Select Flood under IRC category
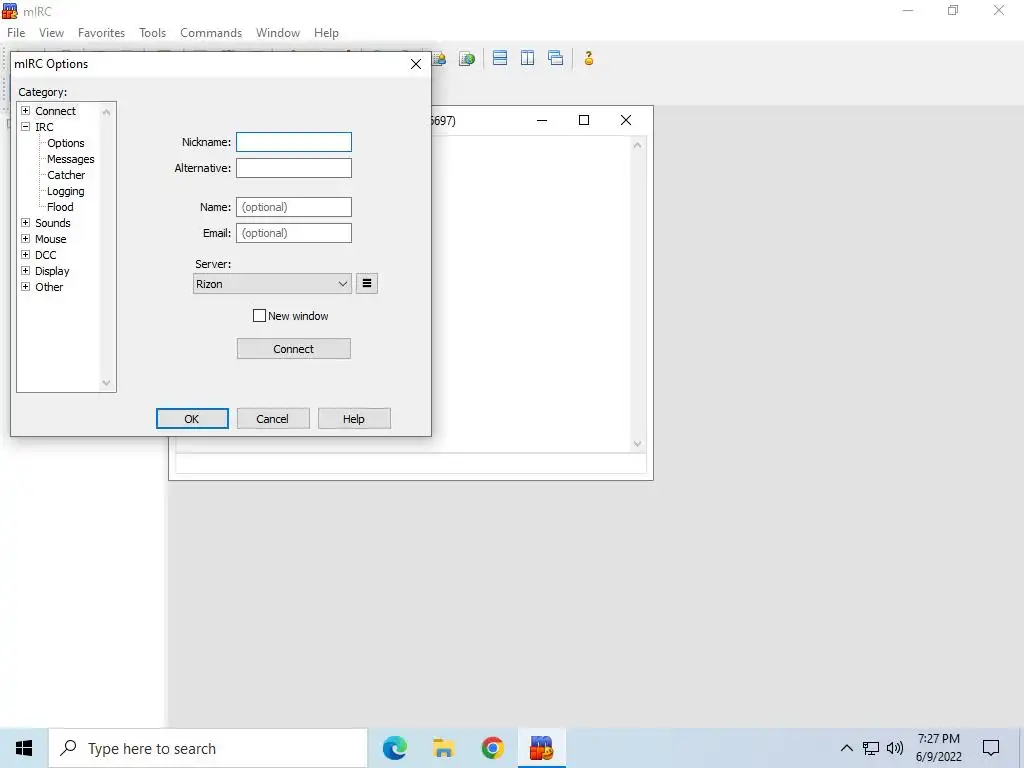The height and width of the screenshot is (768, 1024). (60, 207)
